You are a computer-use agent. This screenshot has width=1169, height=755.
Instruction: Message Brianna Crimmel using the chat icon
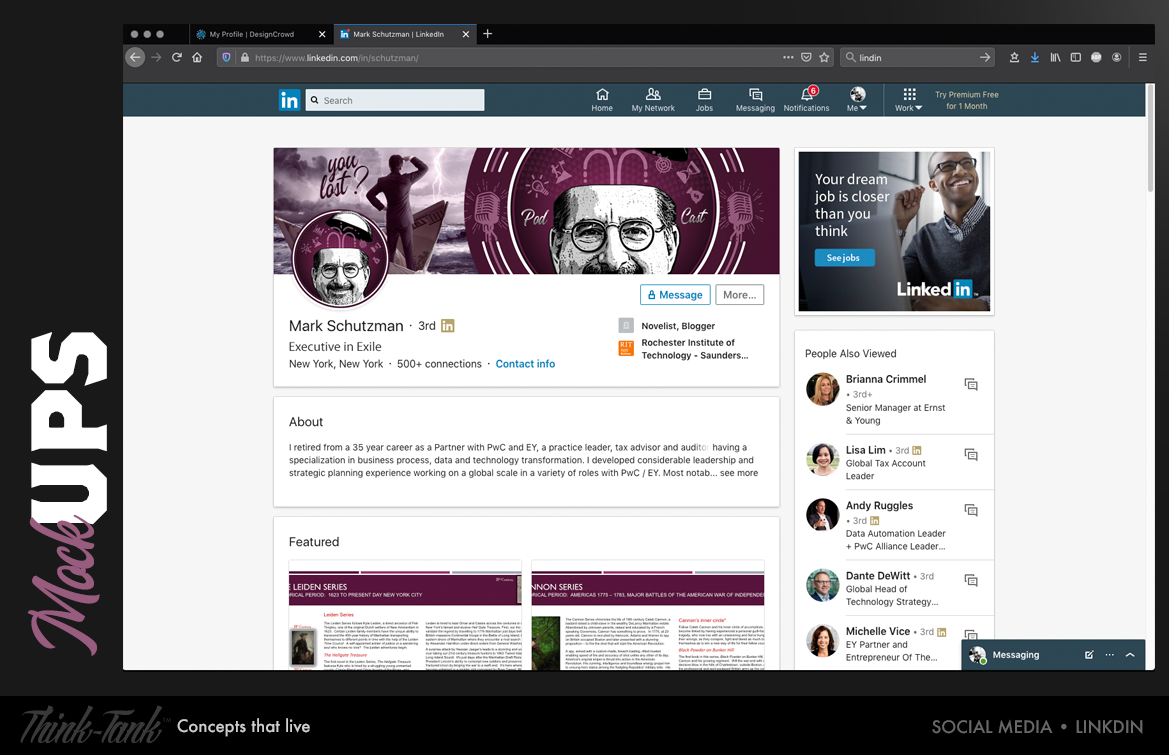pyautogui.click(x=971, y=385)
